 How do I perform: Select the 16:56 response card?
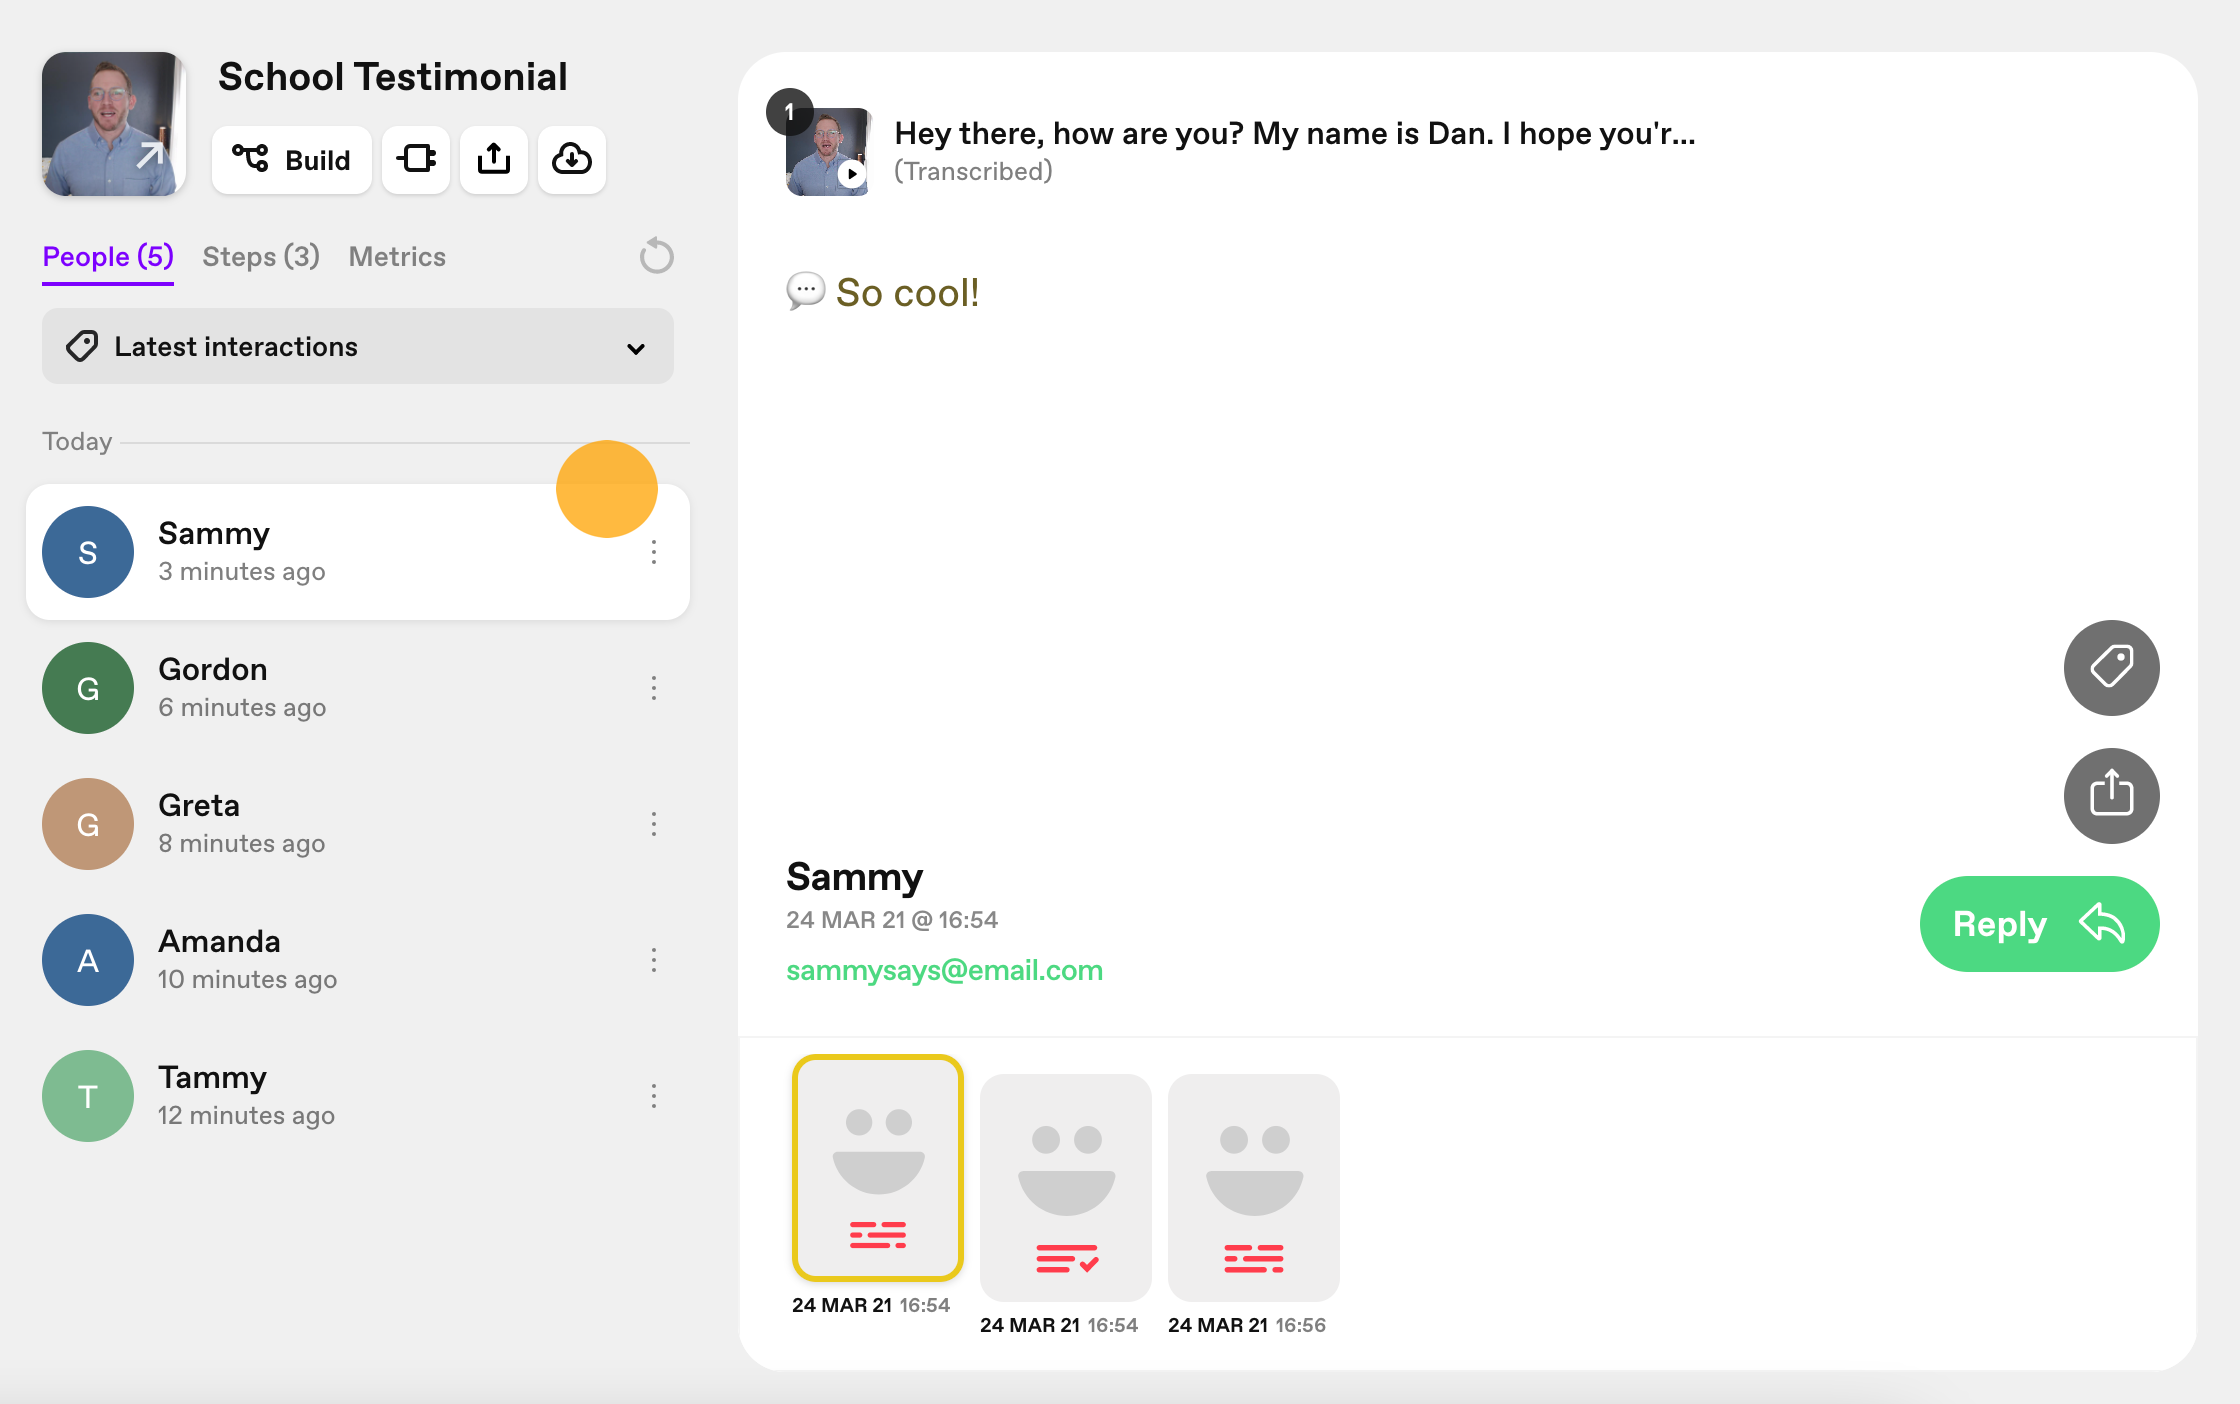click(x=1254, y=1188)
